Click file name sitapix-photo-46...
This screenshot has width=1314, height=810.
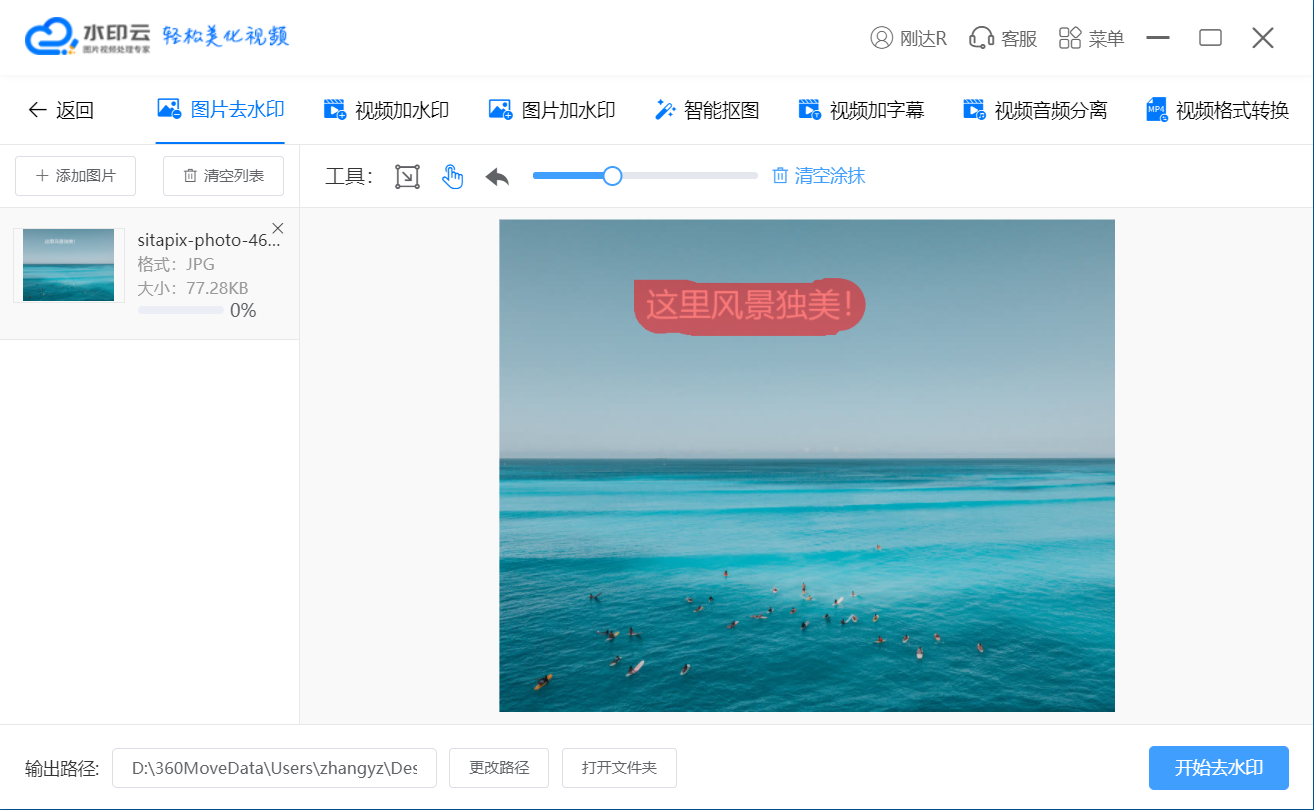[209, 240]
